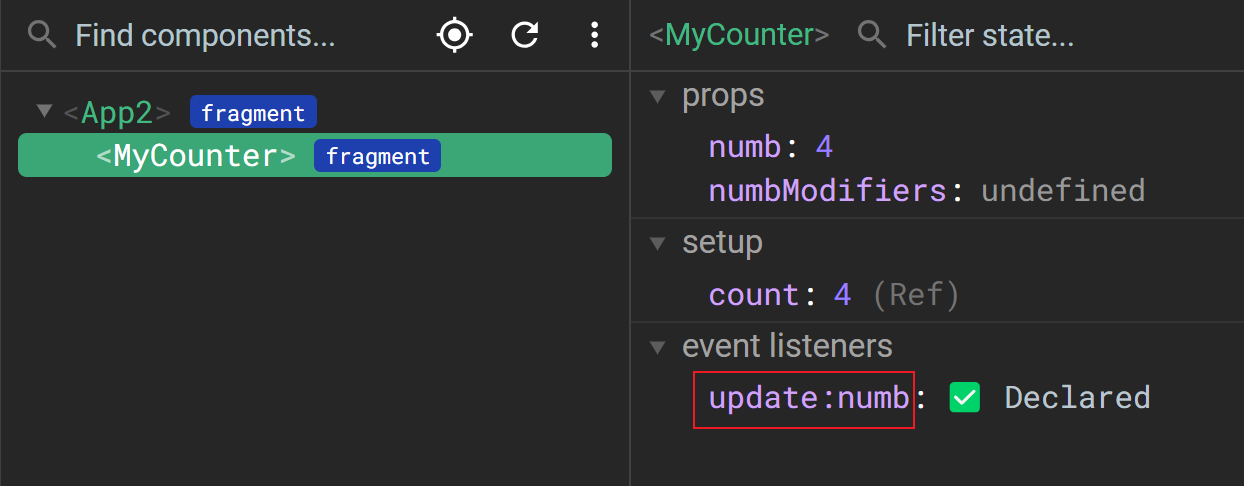Select the App2 component in tree
This screenshot has width=1244, height=486.
pos(117,112)
